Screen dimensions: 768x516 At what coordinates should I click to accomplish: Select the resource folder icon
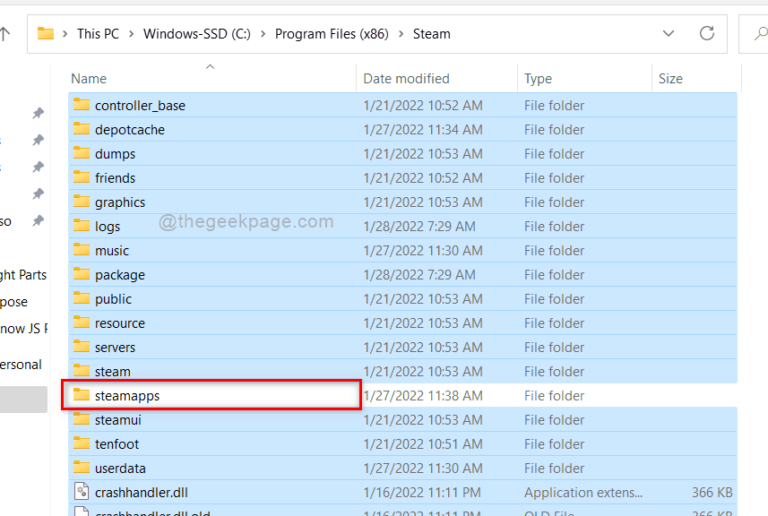(81, 322)
